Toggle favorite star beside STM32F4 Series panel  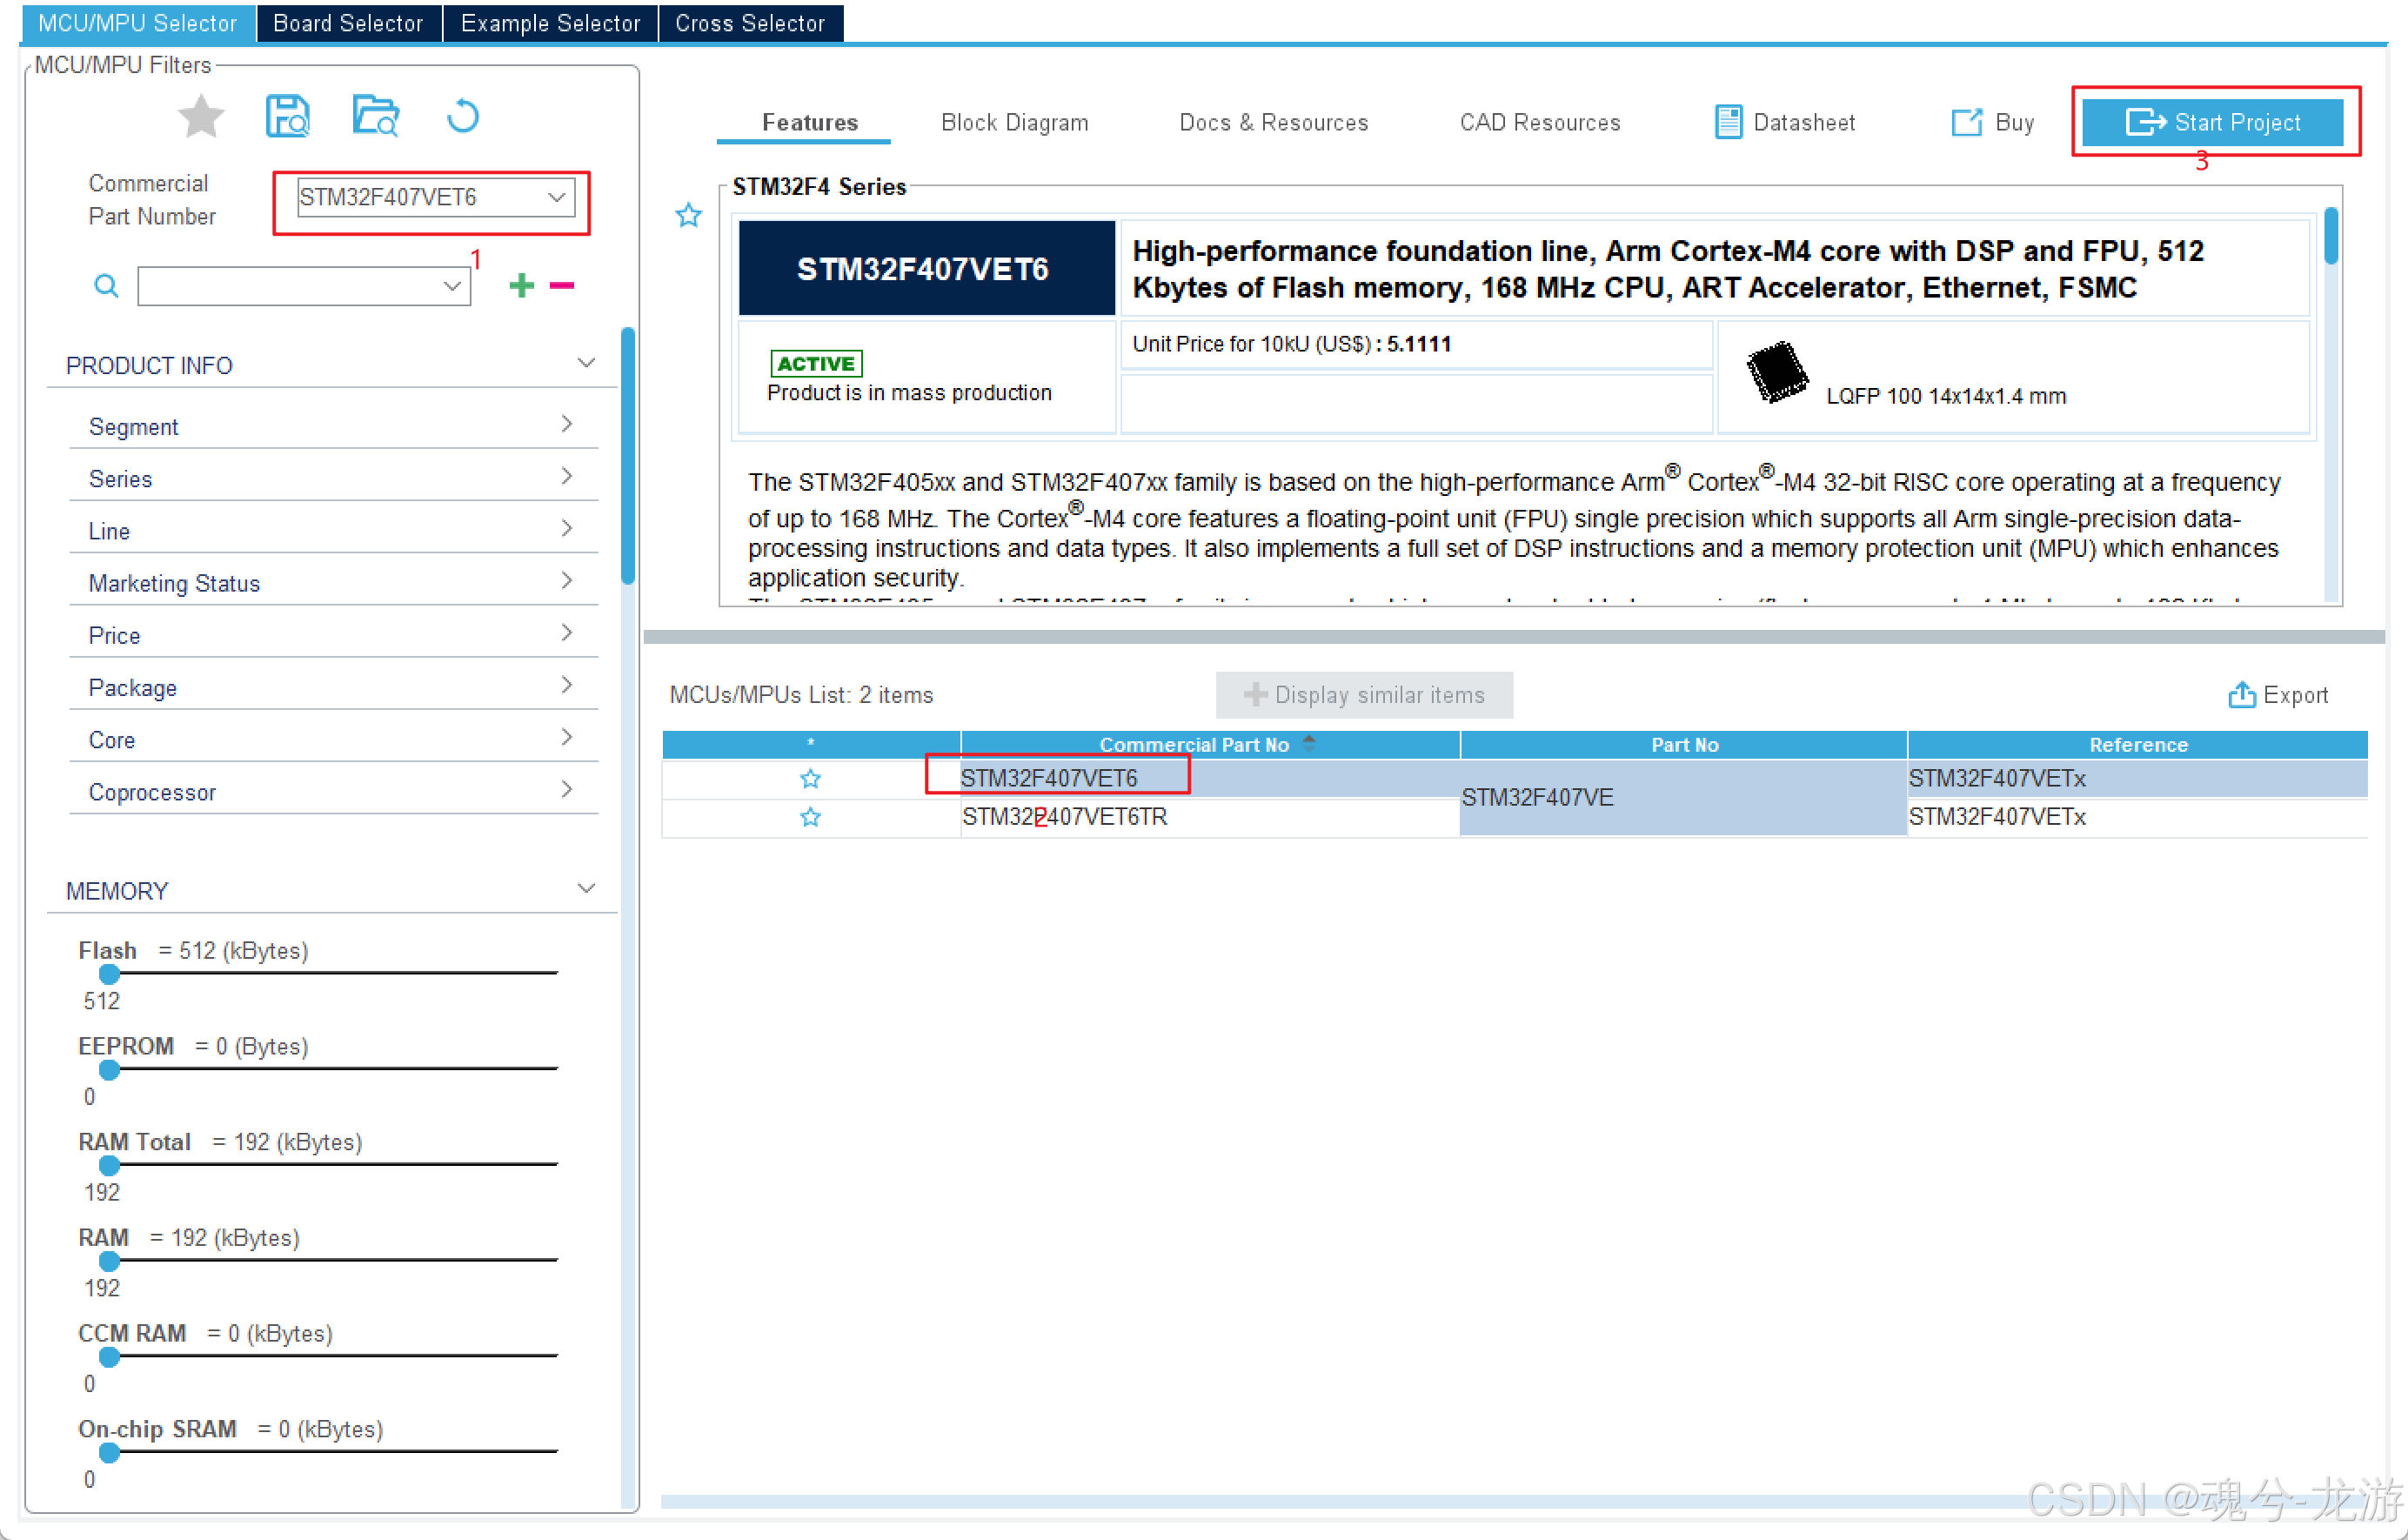[x=688, y=215]
